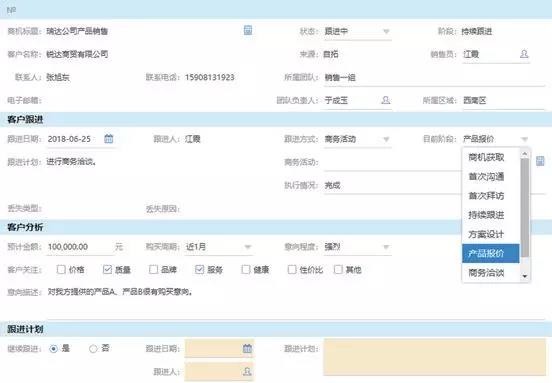The image size is (552, 383).
Task: Choose 首次拜访 in the stage list
Action: click(x=491, y=195)
